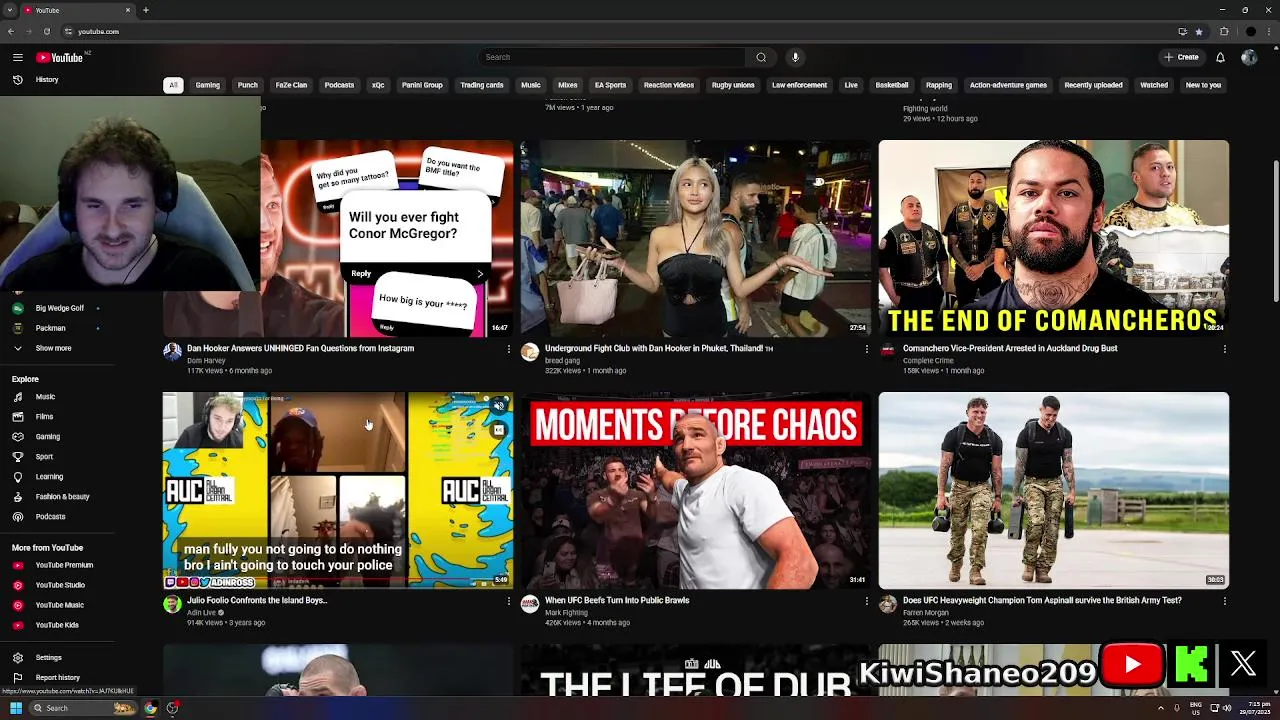Click the YouTube search input field

tap(612, 57)
